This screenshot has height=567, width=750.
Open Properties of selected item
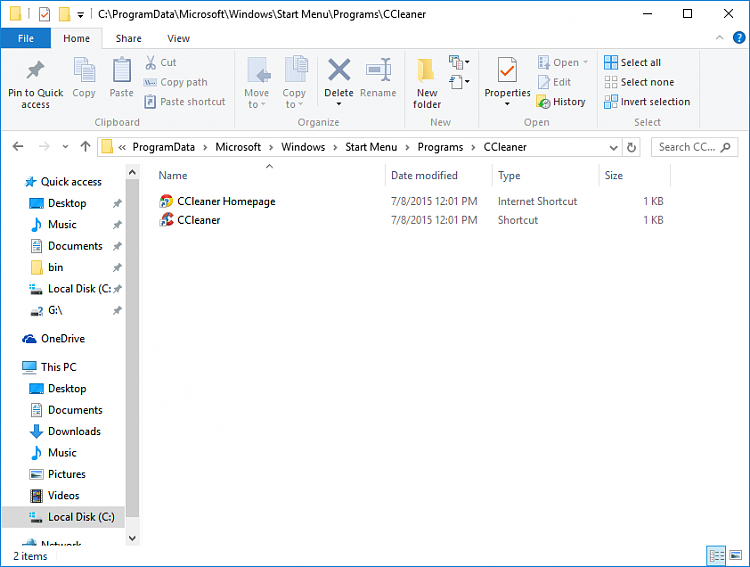tap(507, 77)
